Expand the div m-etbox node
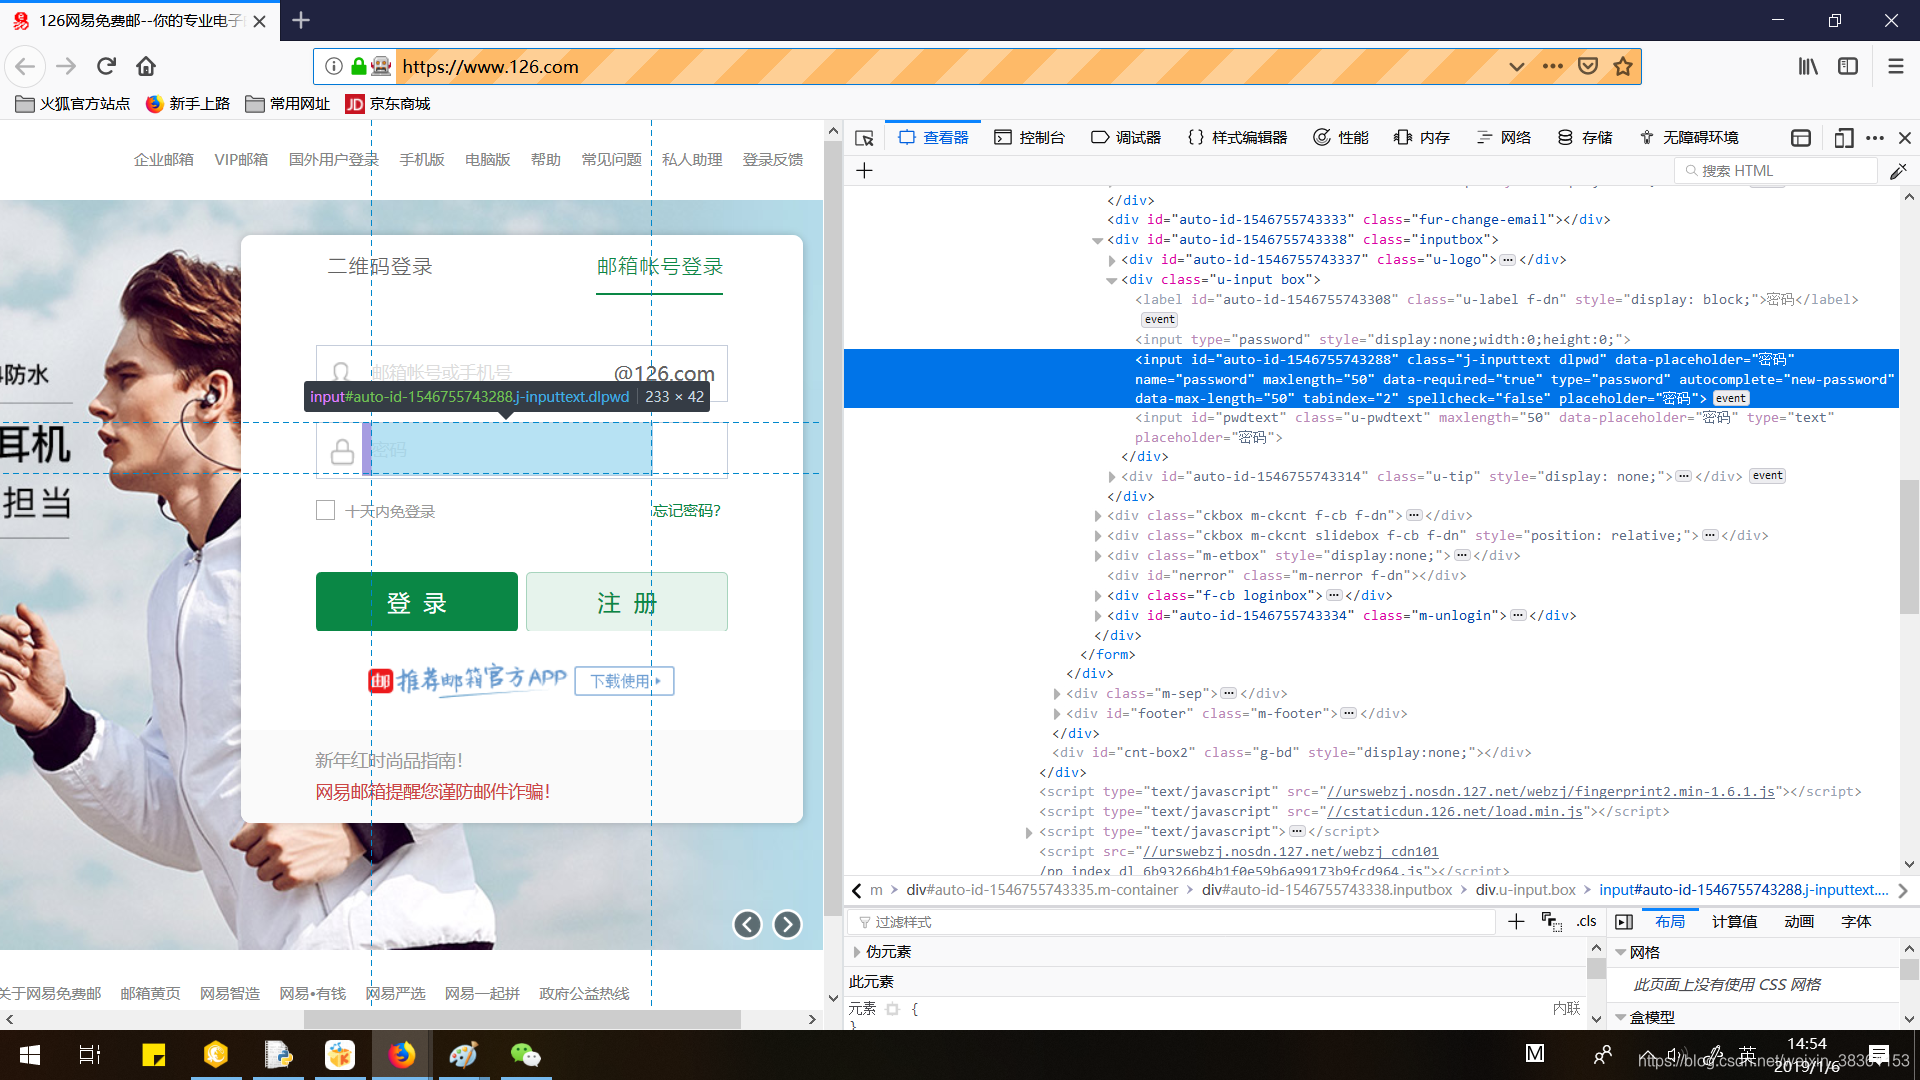Image resolution: width=1920 pixels, height=1080 pixels. 1098,556
